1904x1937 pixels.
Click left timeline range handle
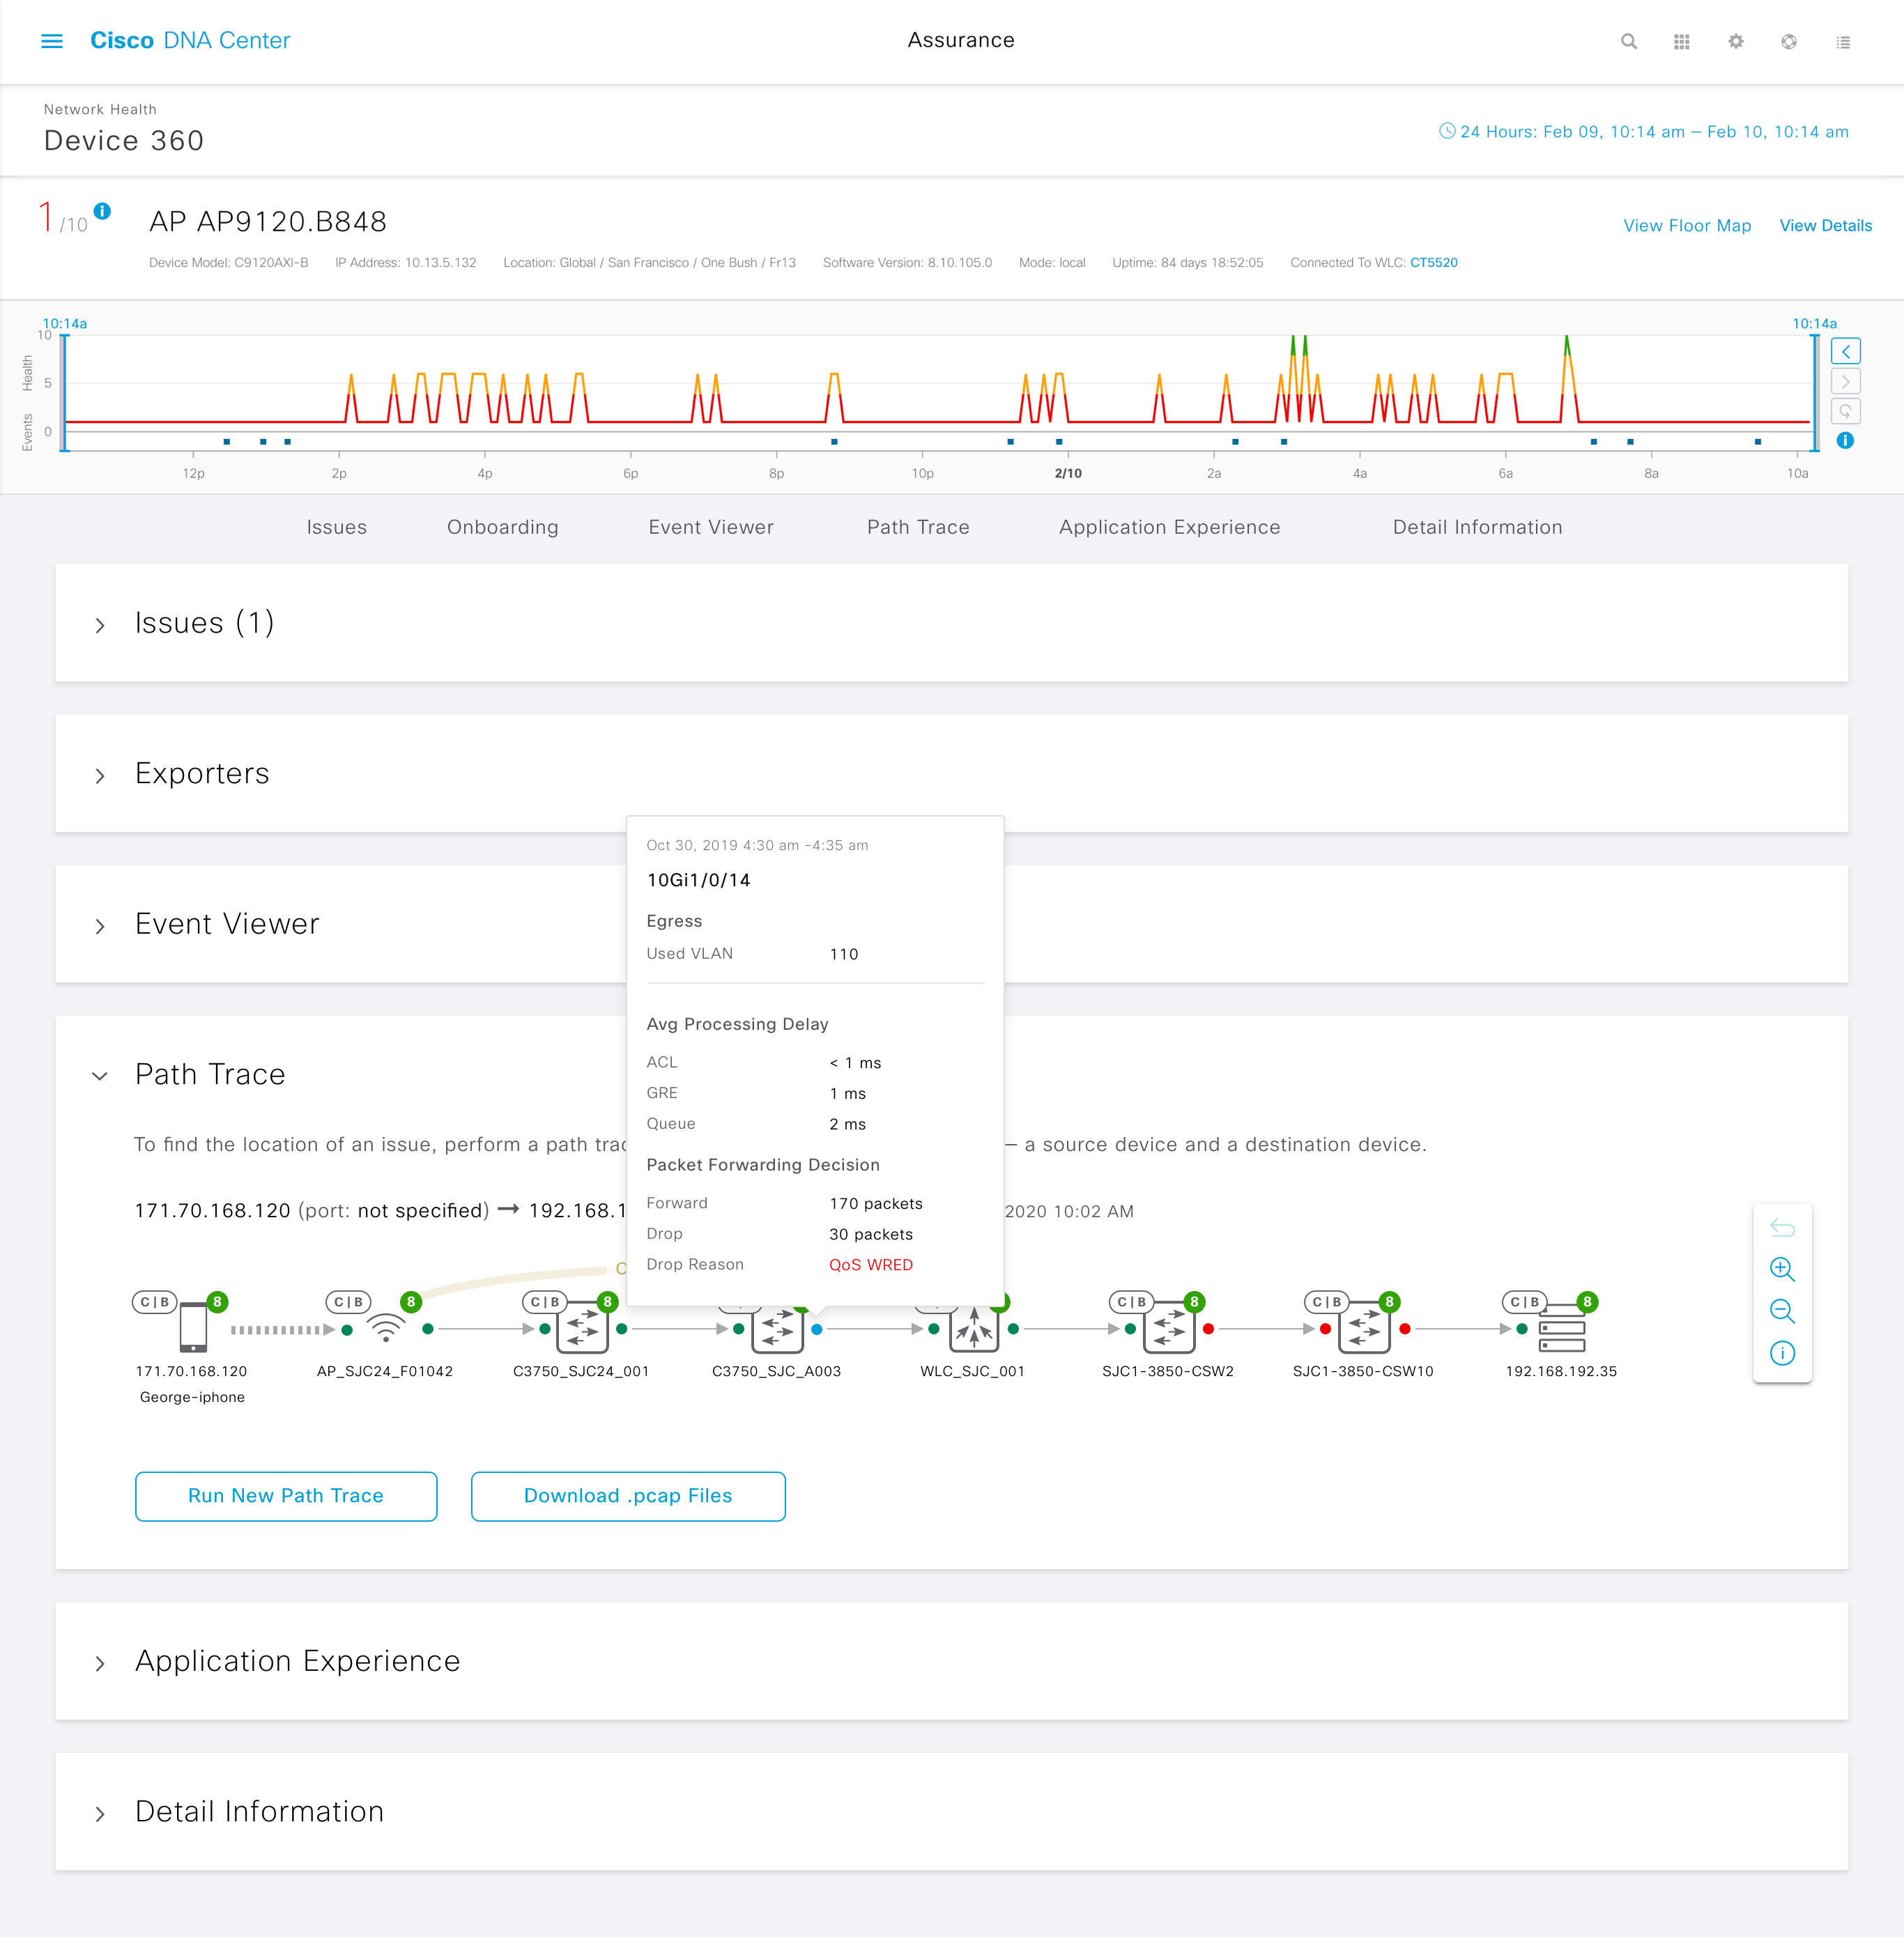[x=64, y=393]
